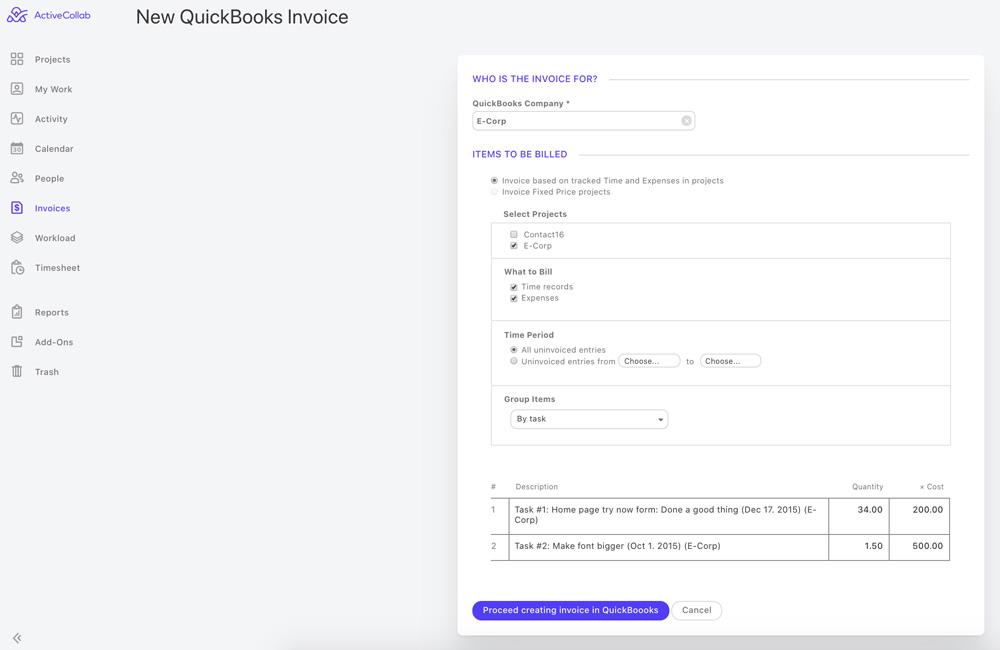Click the Invoices dollar icon
1000x650 pixels.
pos(17,208)
